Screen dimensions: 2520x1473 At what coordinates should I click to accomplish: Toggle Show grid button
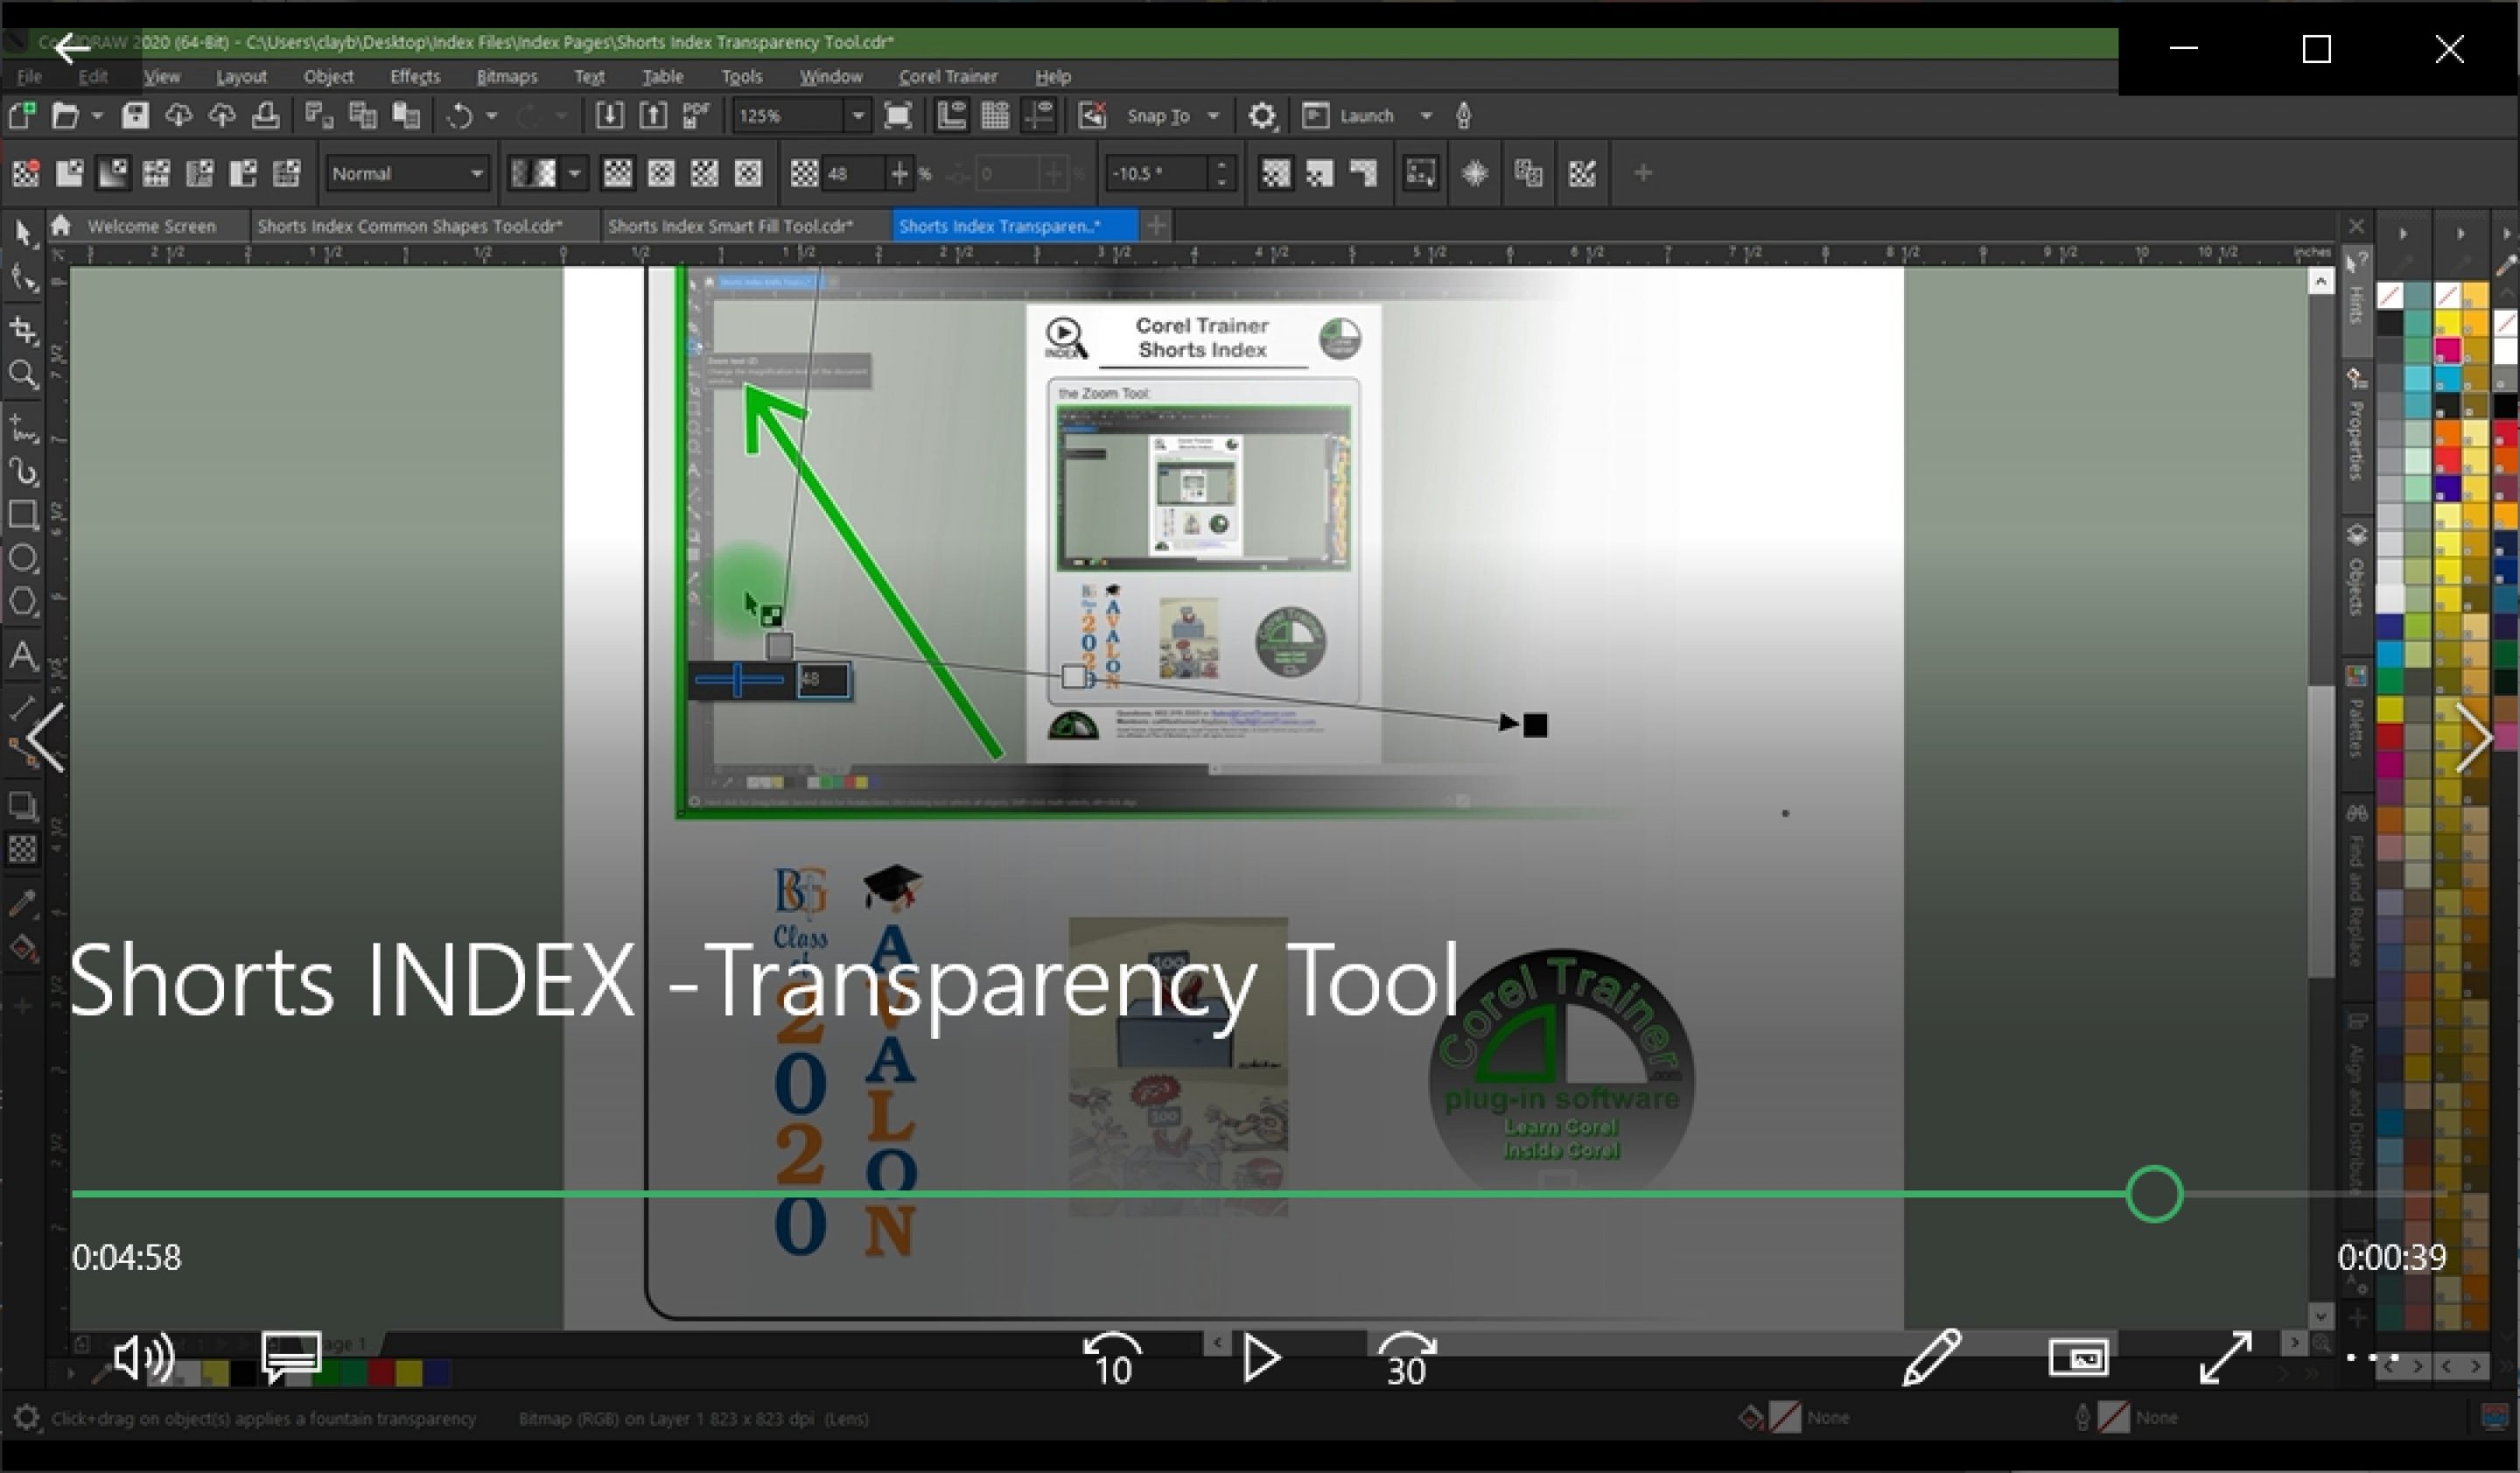(995, 116)
